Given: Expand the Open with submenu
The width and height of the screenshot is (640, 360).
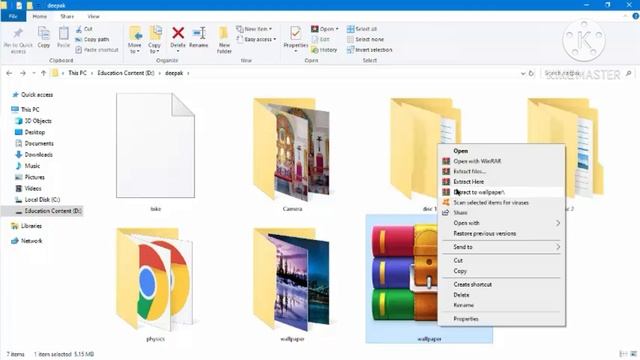Looking at the screenshot, I should [502, 223].
